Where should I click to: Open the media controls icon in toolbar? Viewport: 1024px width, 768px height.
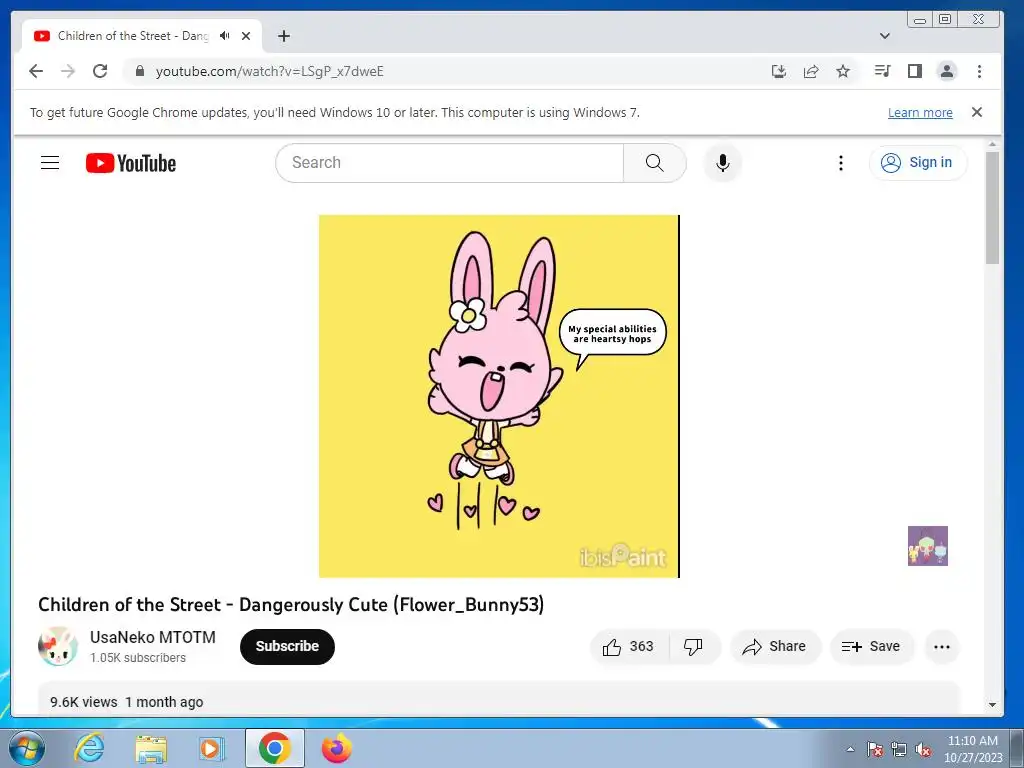click(882, 71)
